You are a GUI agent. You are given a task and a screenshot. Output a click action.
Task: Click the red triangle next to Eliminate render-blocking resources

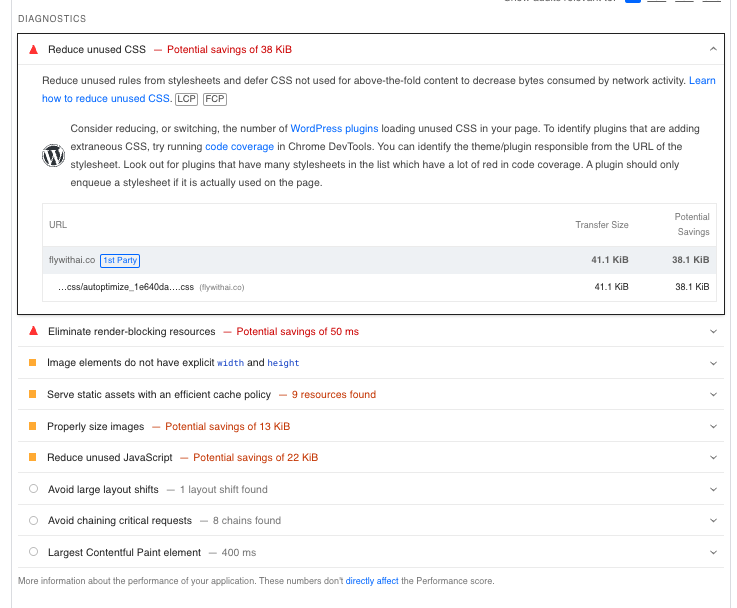click(33, 331)
